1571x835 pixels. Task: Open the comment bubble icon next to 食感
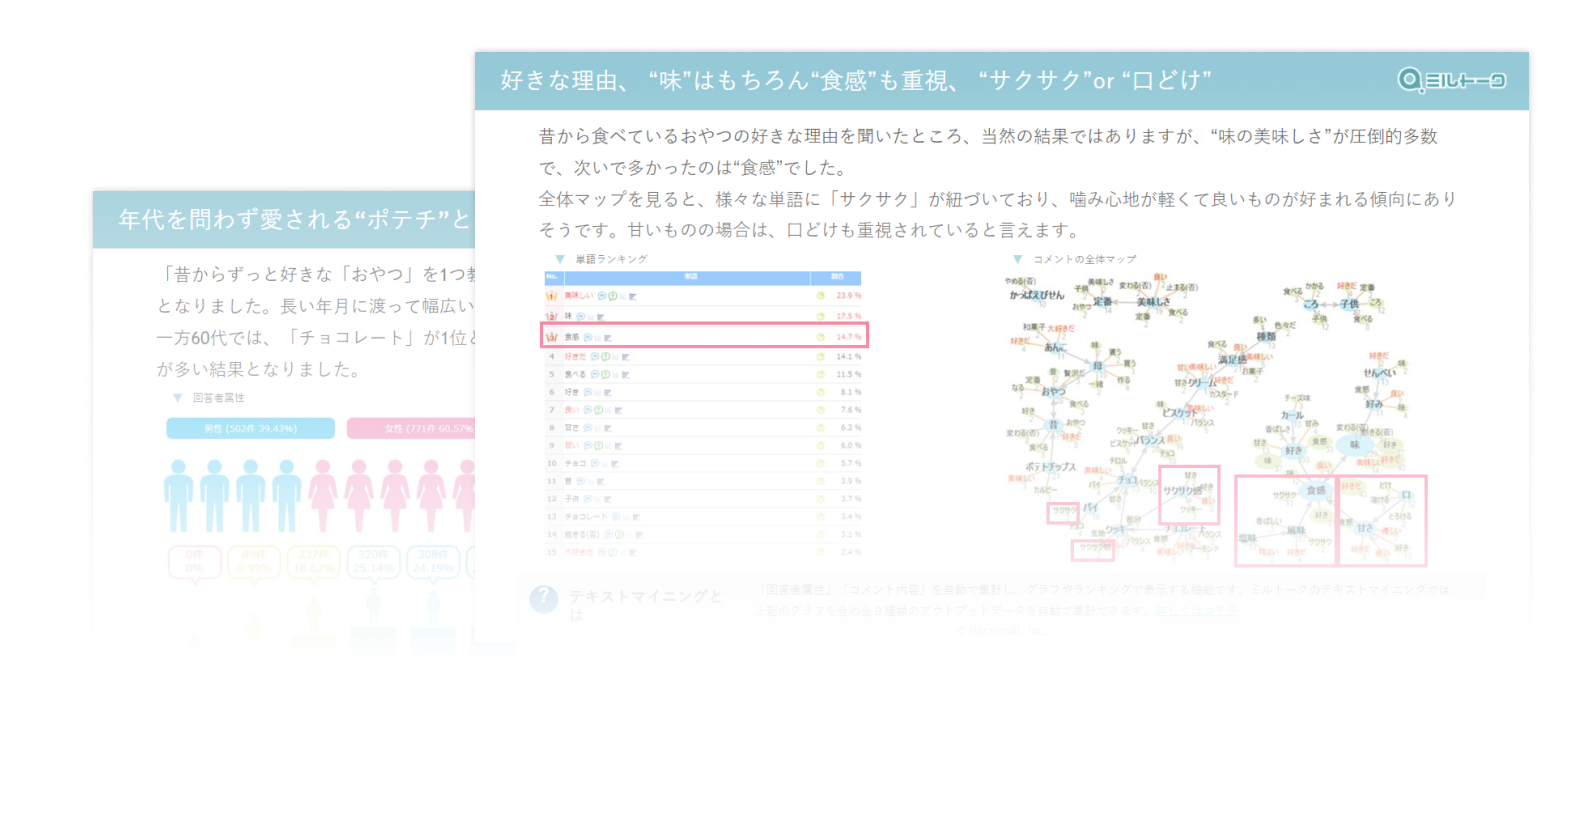[588, 337]
